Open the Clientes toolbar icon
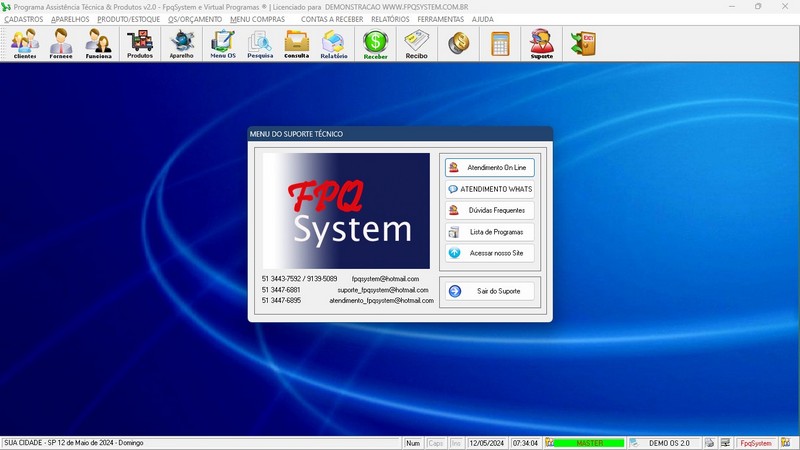 click(x=25, y=44)
